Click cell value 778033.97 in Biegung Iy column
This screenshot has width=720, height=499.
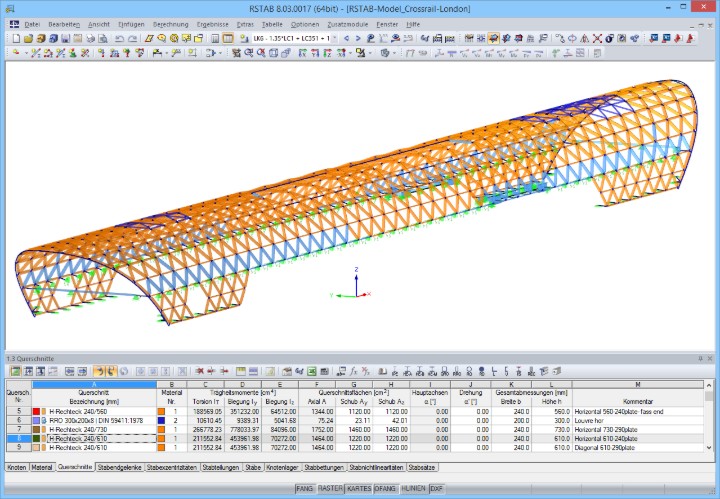pyautogui.click(x=243, y=430)
